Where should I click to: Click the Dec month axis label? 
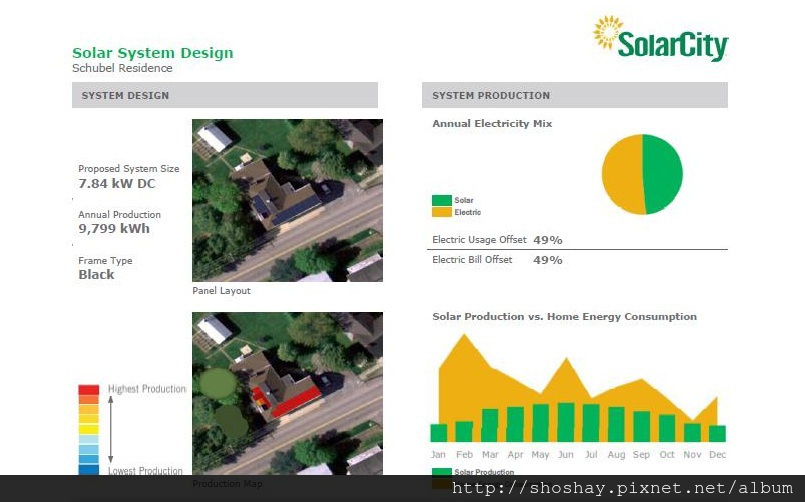tap(717, 455)
